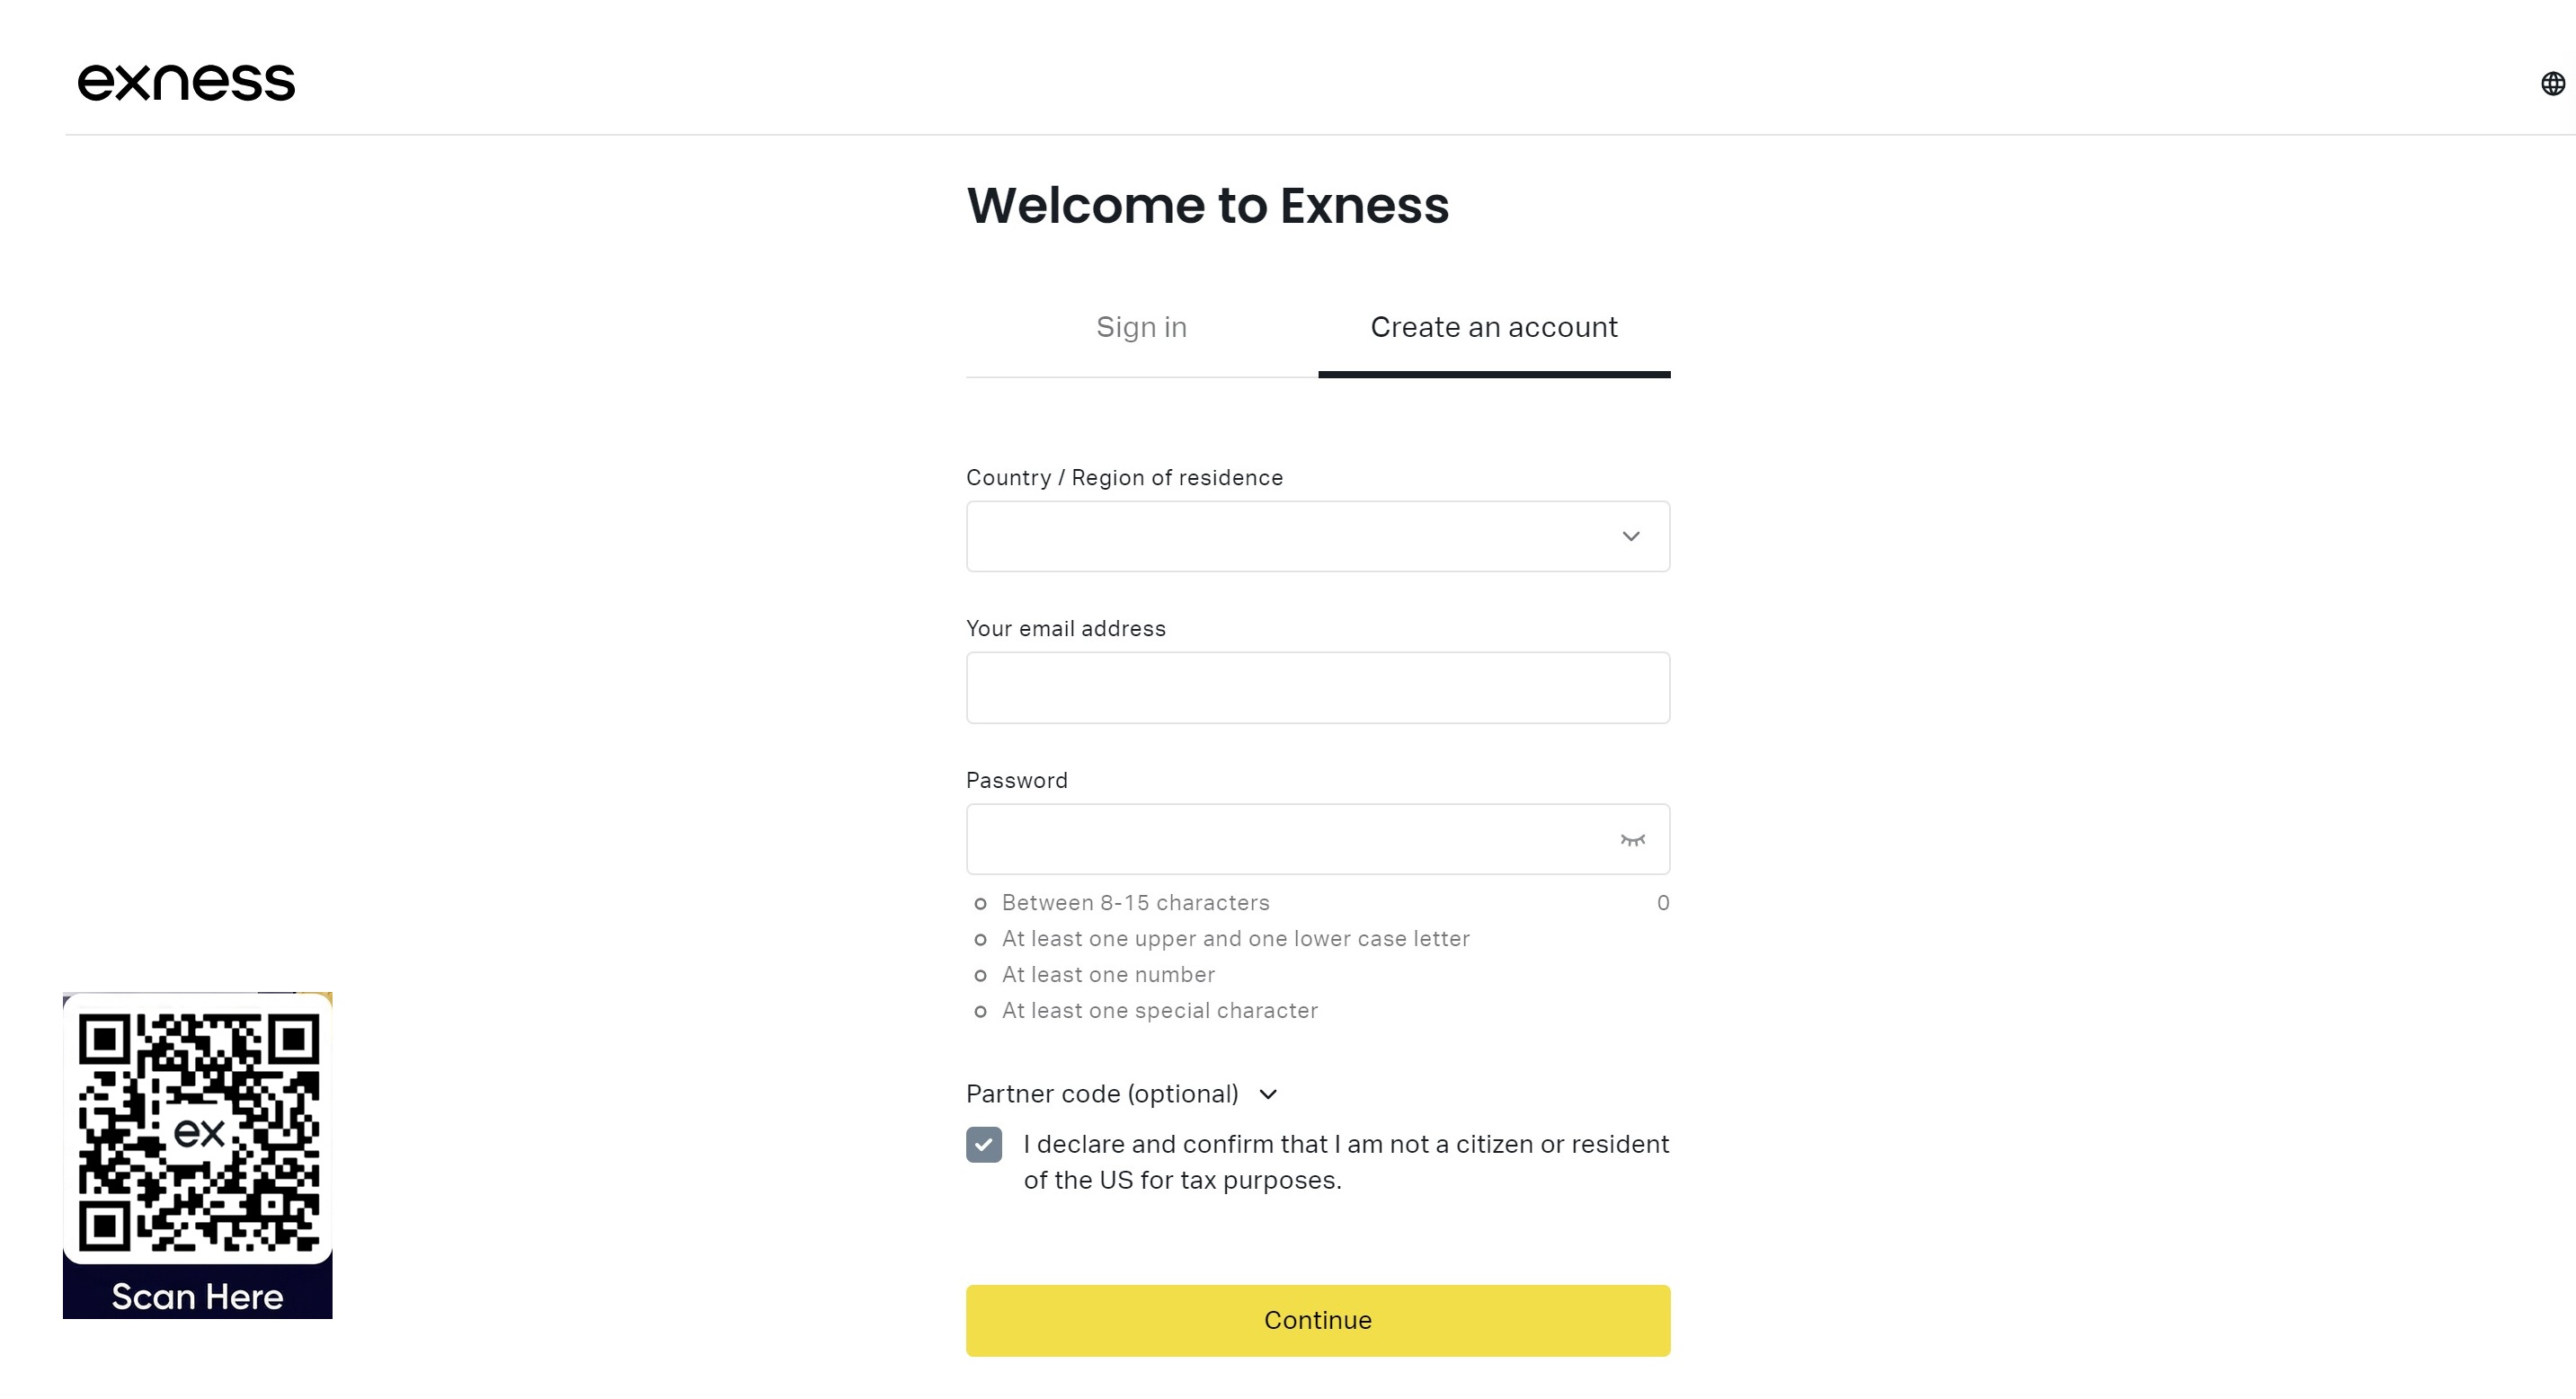Toggle password visibility eye icon
Viewport: 2576px width, 1399px height.
[x=1632, y=840]
